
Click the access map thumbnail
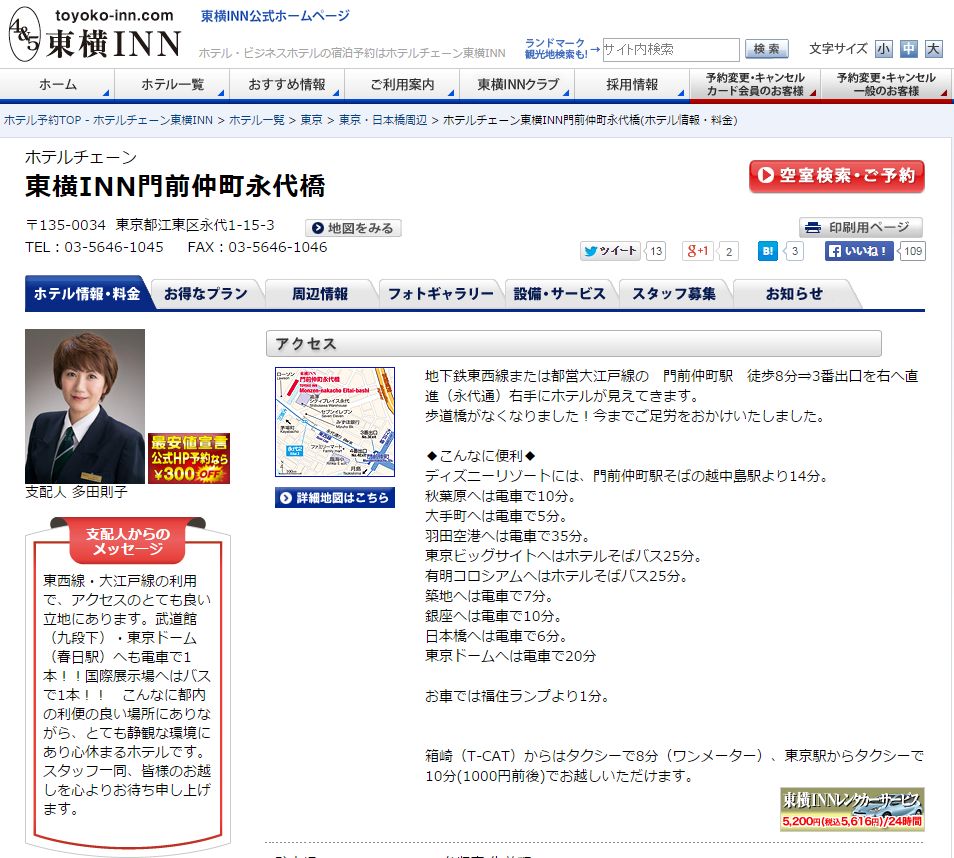(x=335, y=422)
